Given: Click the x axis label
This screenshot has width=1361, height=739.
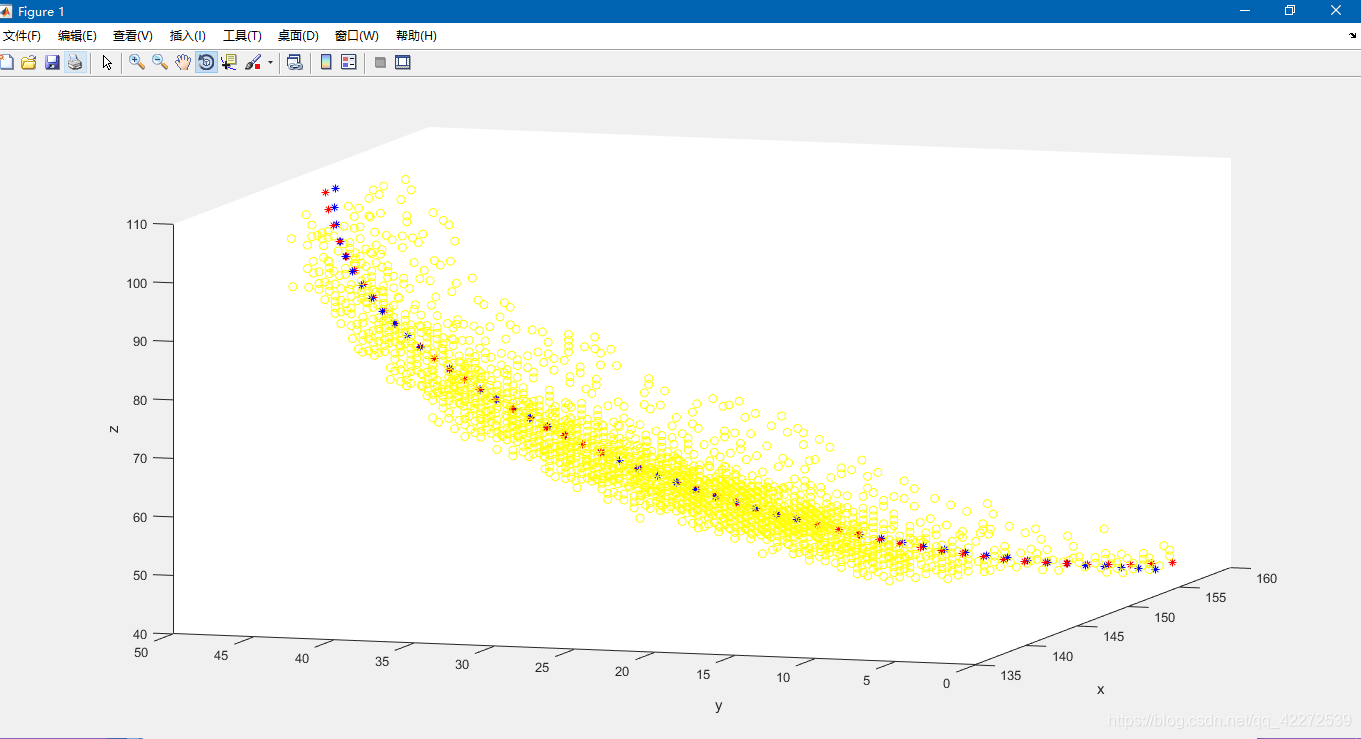Looking at the screenshot, I should 1101,689.
